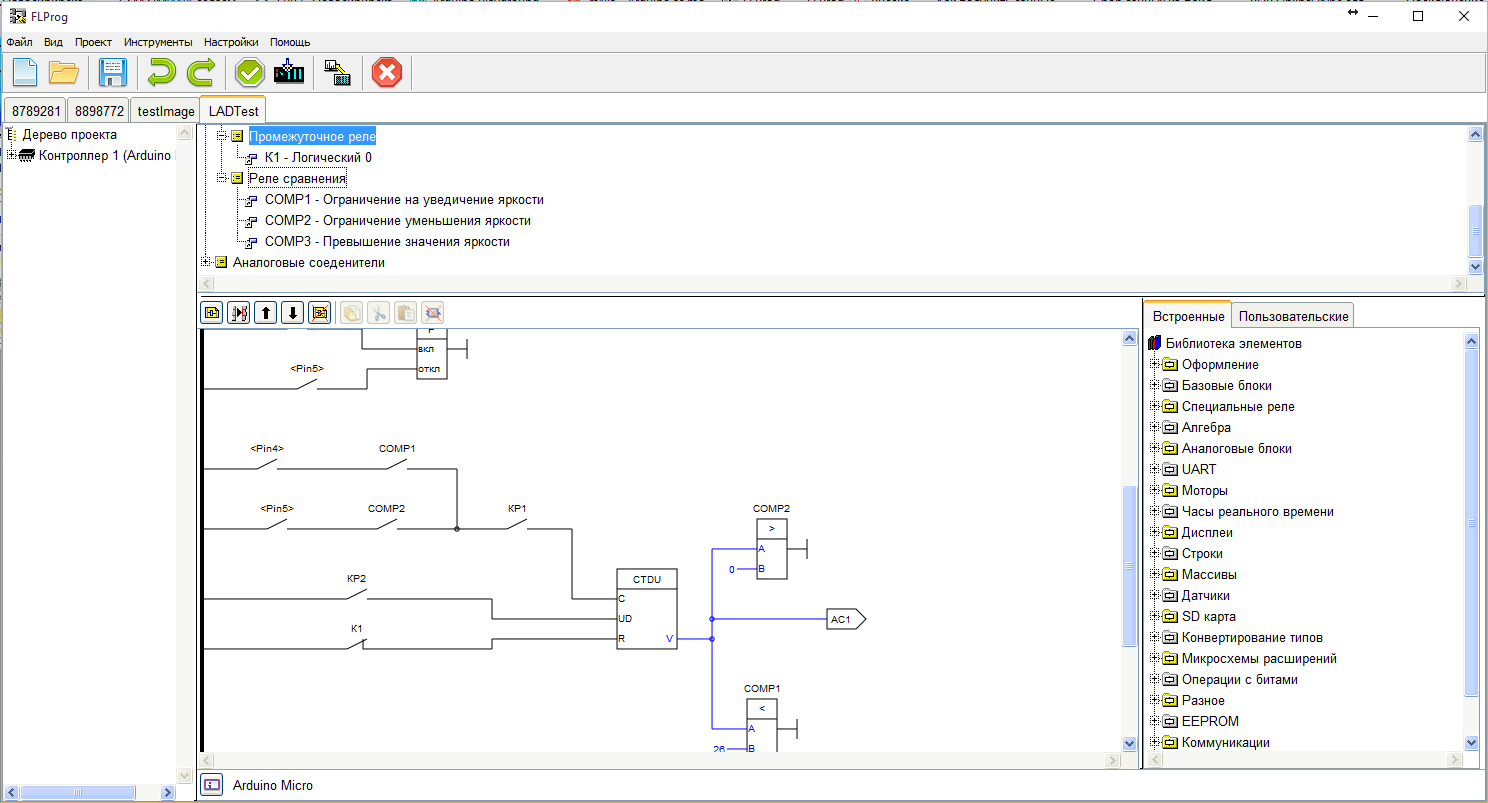Screen dimensions: 1488x803
Task: Select the LADTest project tab
Action: click(234, 111)
